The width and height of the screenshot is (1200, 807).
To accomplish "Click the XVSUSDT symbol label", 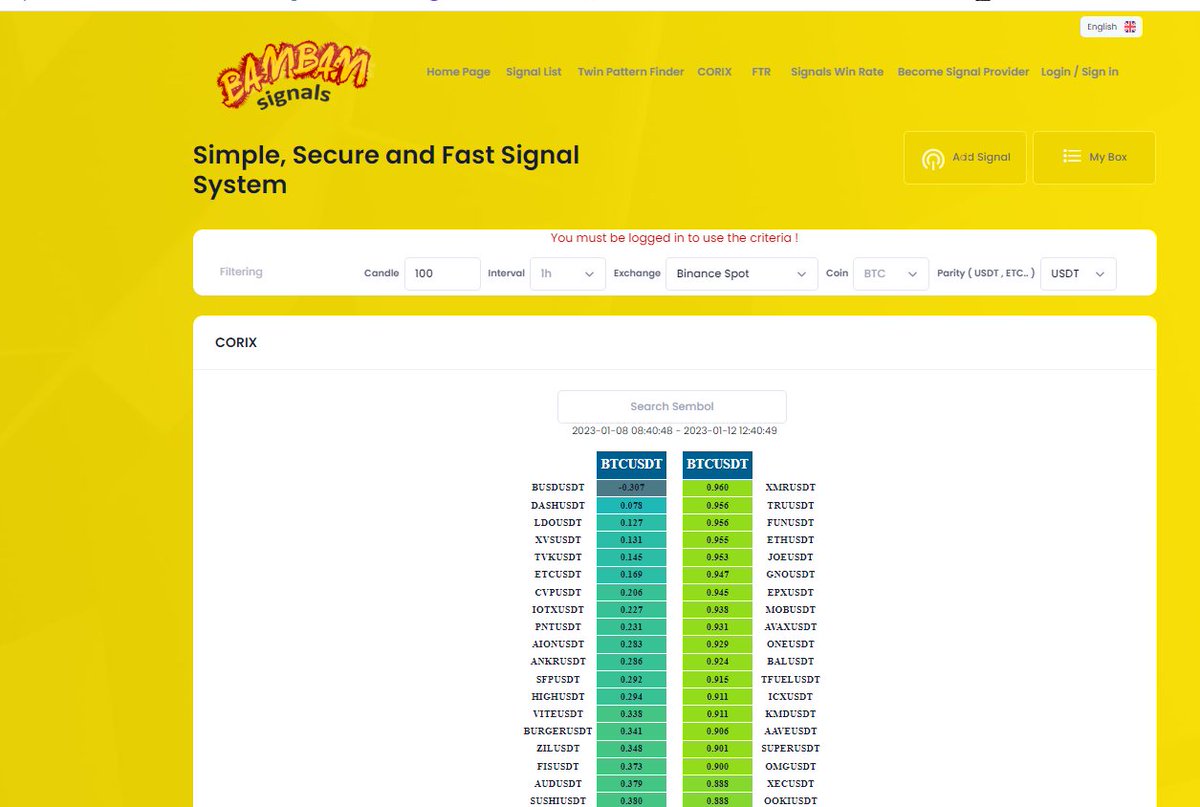I will click(560, 540).
